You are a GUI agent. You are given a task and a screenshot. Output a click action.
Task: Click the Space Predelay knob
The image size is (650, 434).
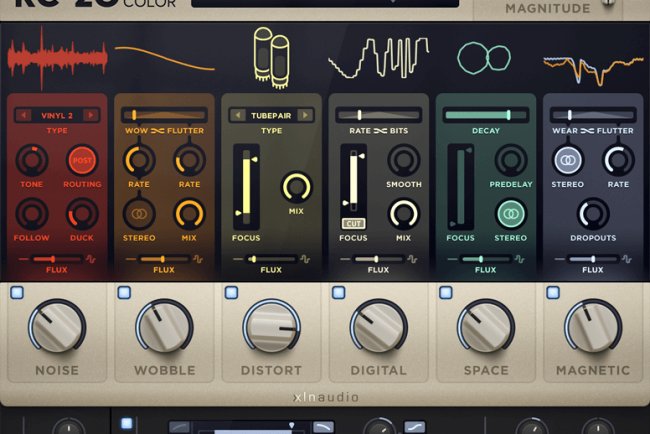click(511, 160)
